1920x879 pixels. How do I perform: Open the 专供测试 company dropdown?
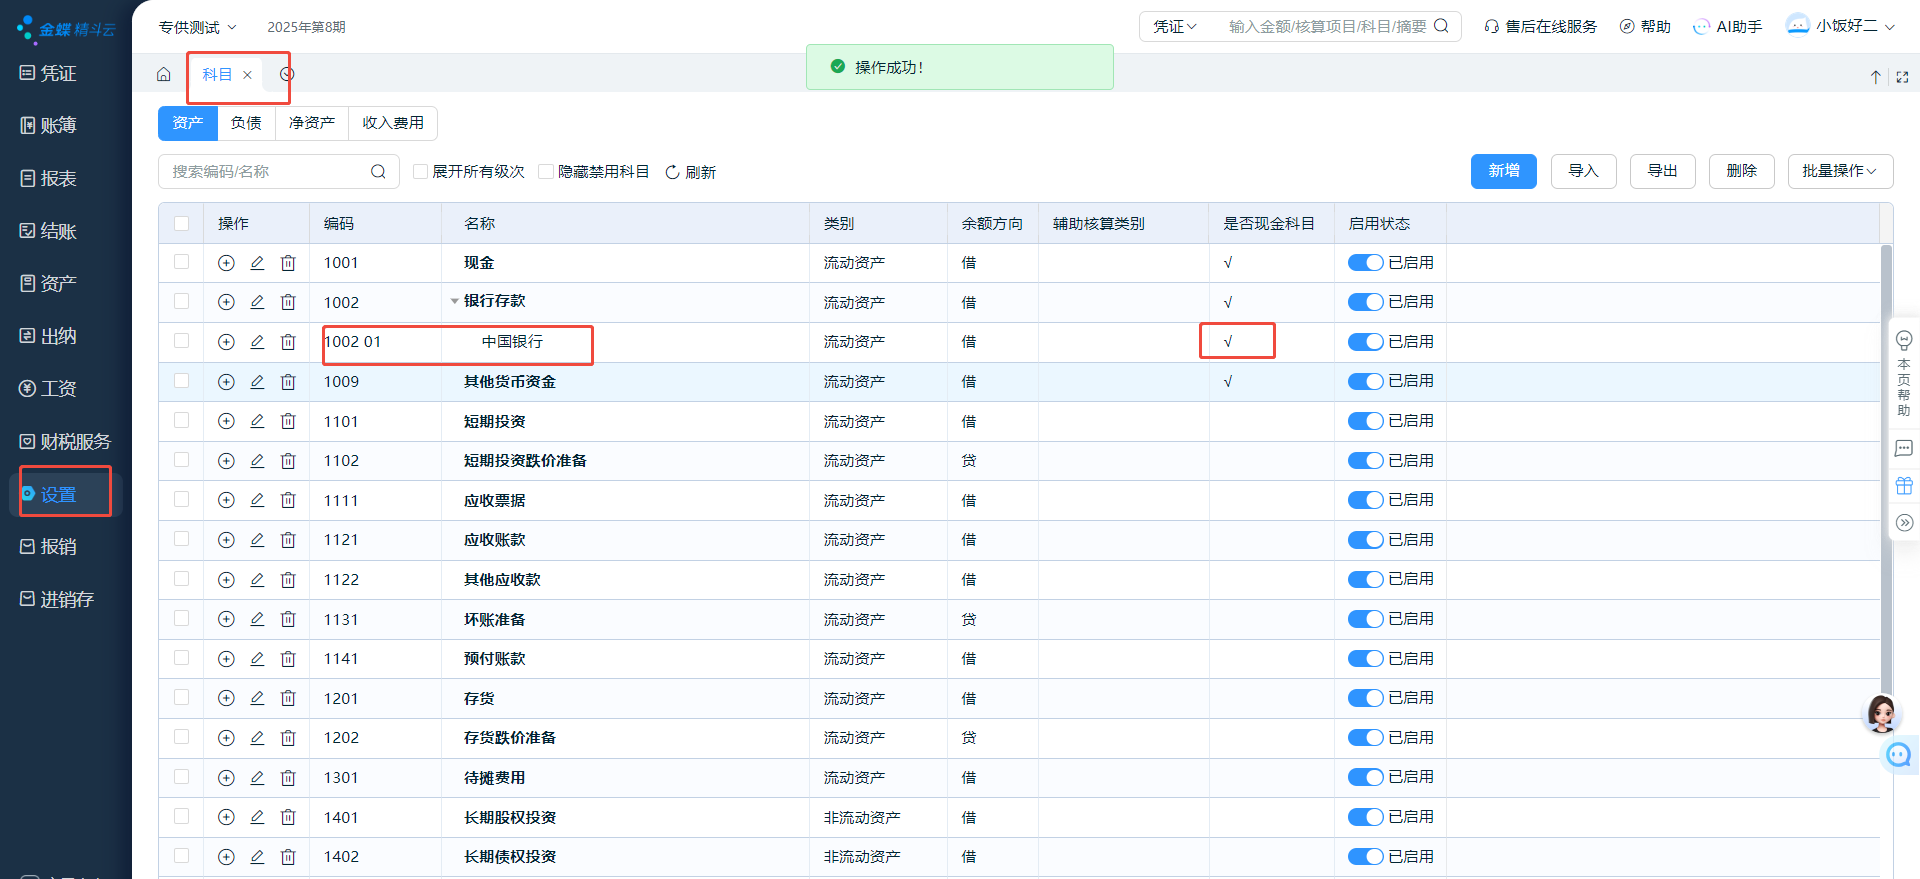click(x=197, y=27)
